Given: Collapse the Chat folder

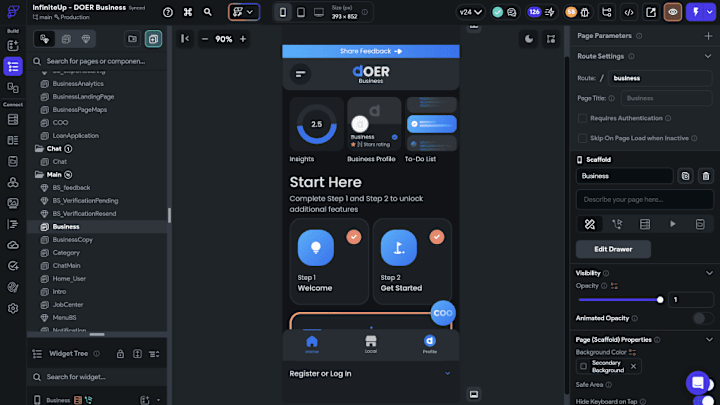Looking at the screenshot, I should click(x=39, y=149).
